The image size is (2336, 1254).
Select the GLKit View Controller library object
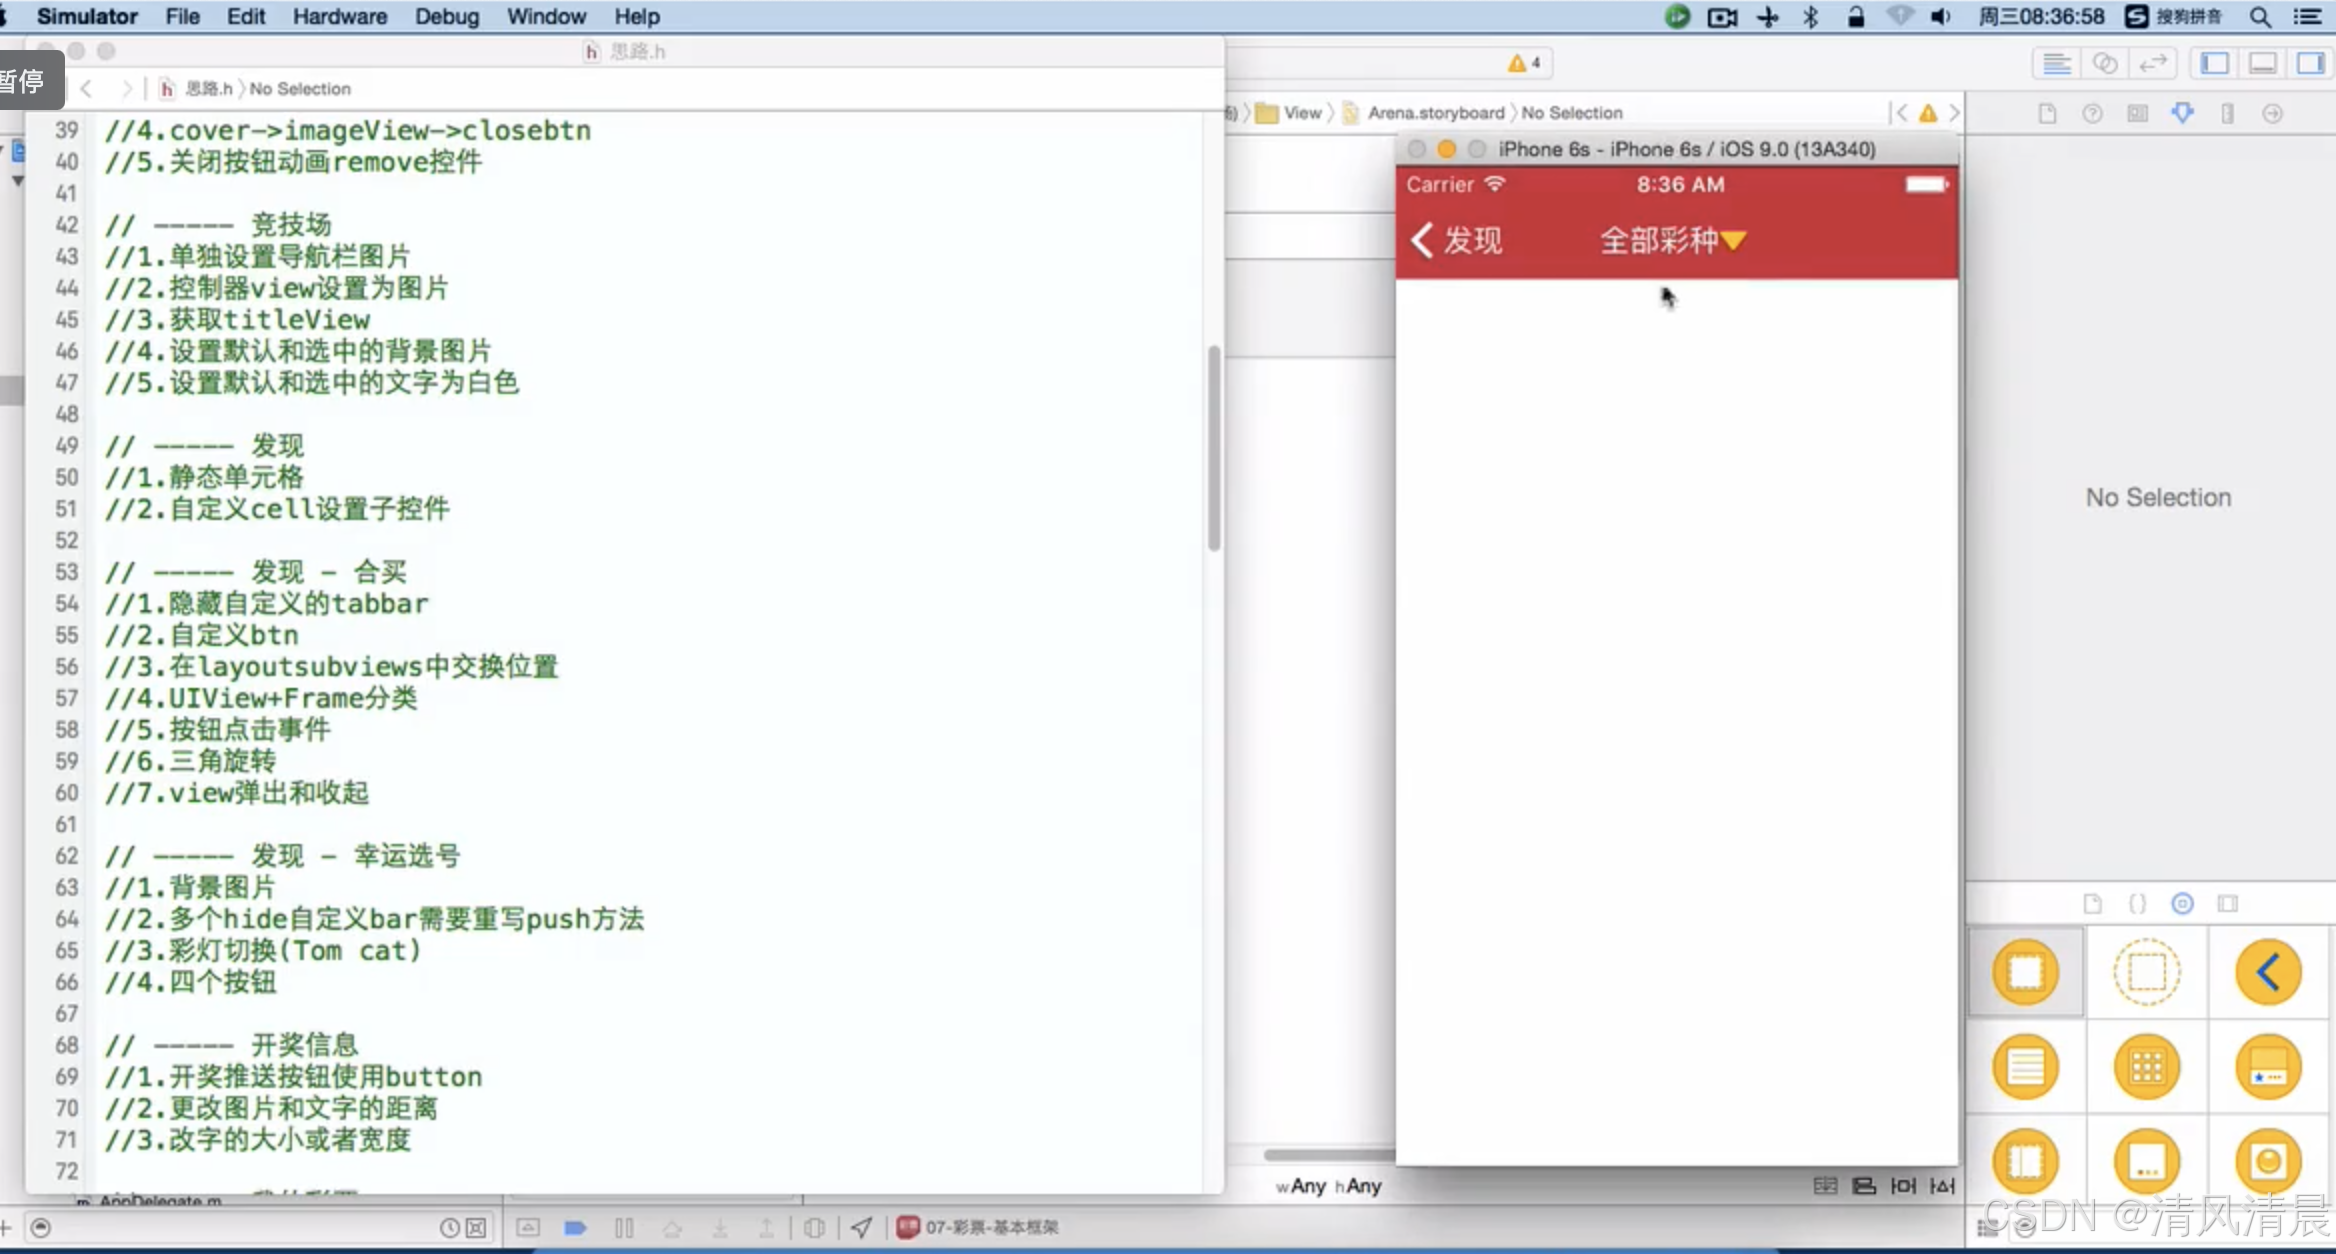click(x=2268, y=1161)
